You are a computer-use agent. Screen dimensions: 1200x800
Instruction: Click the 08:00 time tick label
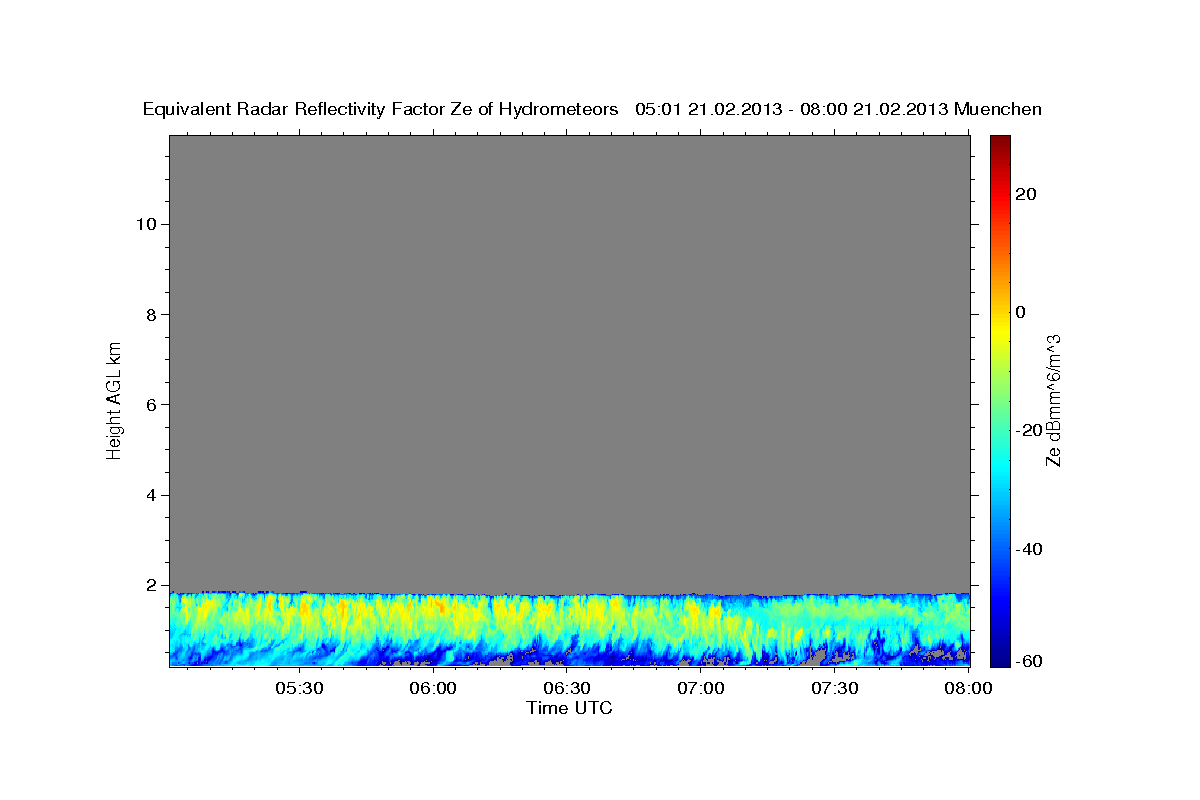pyautogui.click(x=968, y=688)
